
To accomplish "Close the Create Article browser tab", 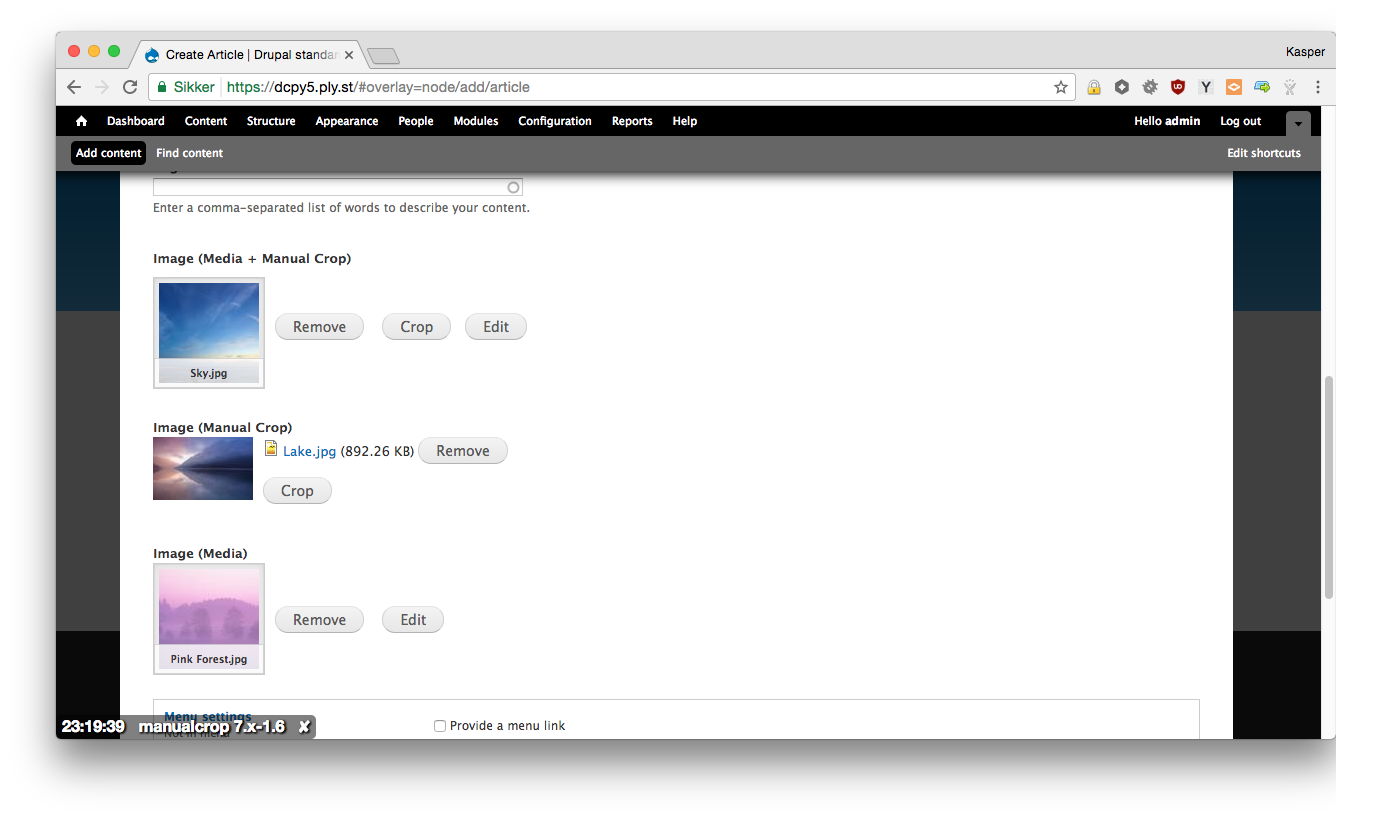I will (x=349, y=55).
